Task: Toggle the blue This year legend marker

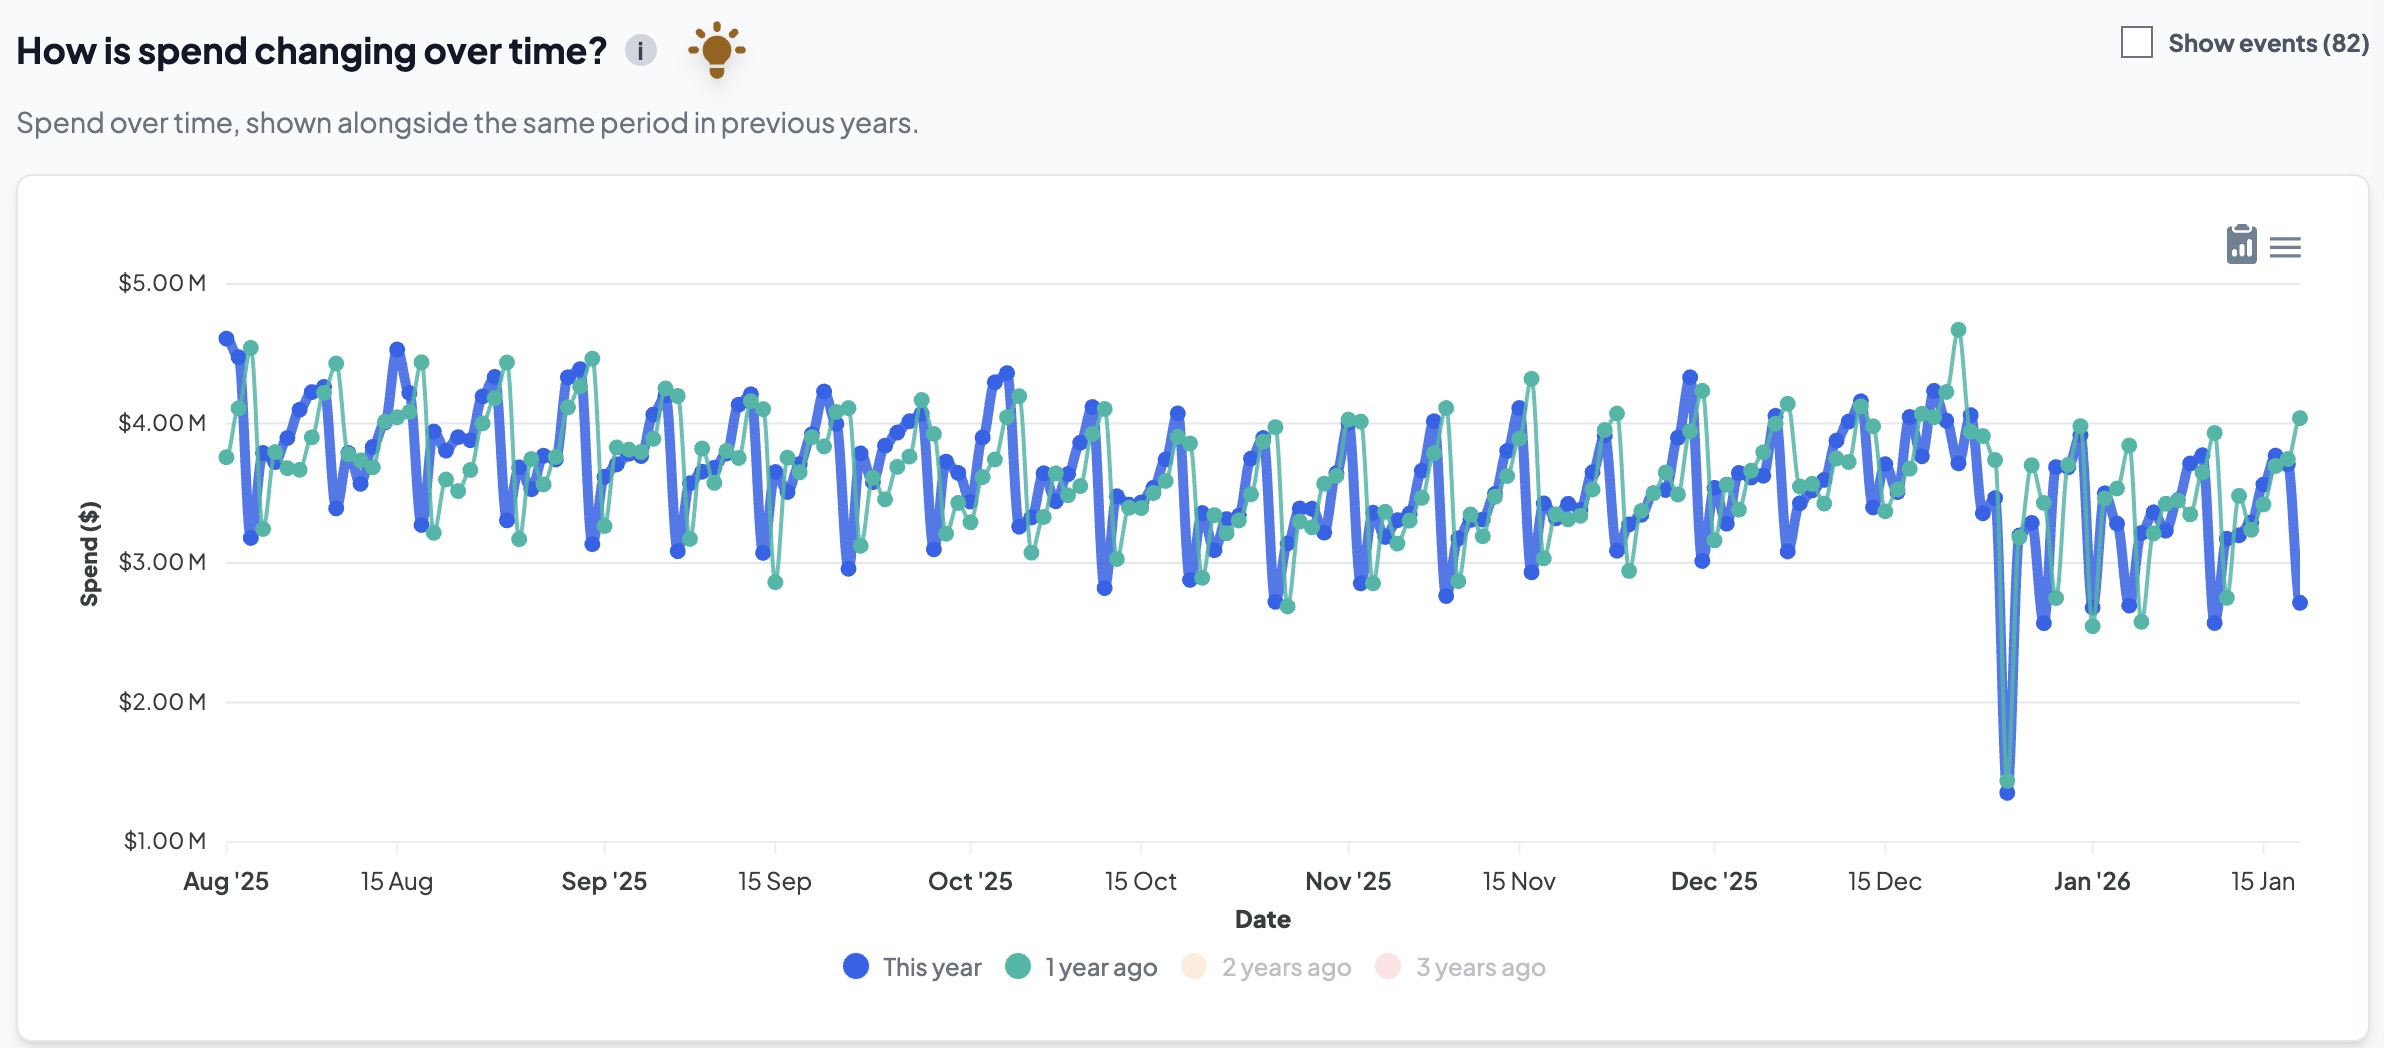Action: [x=856, y=966]
